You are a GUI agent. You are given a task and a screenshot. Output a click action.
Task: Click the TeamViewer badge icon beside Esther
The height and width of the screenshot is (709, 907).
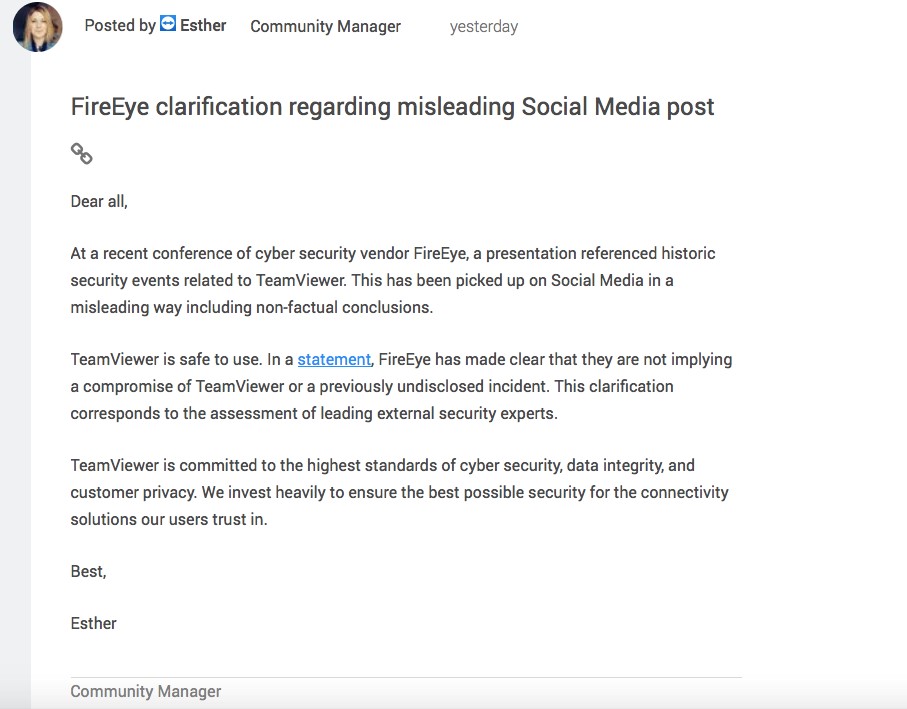click(x=168, y=24)
